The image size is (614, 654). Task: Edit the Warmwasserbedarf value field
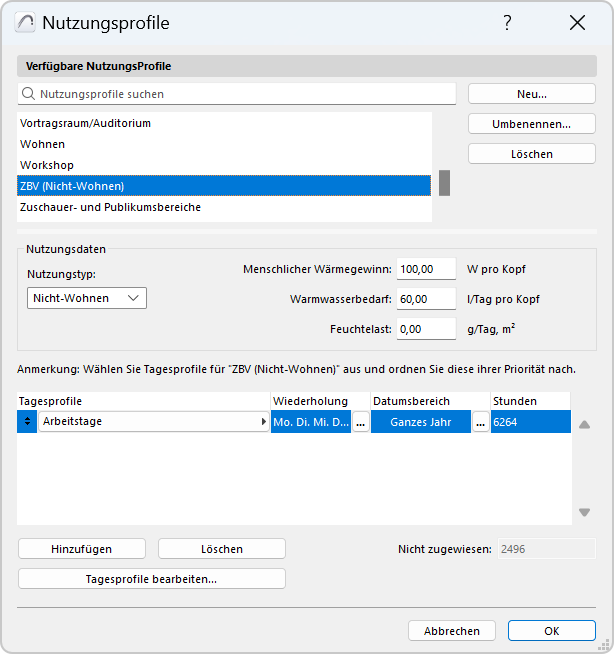[x=426, y=299]
